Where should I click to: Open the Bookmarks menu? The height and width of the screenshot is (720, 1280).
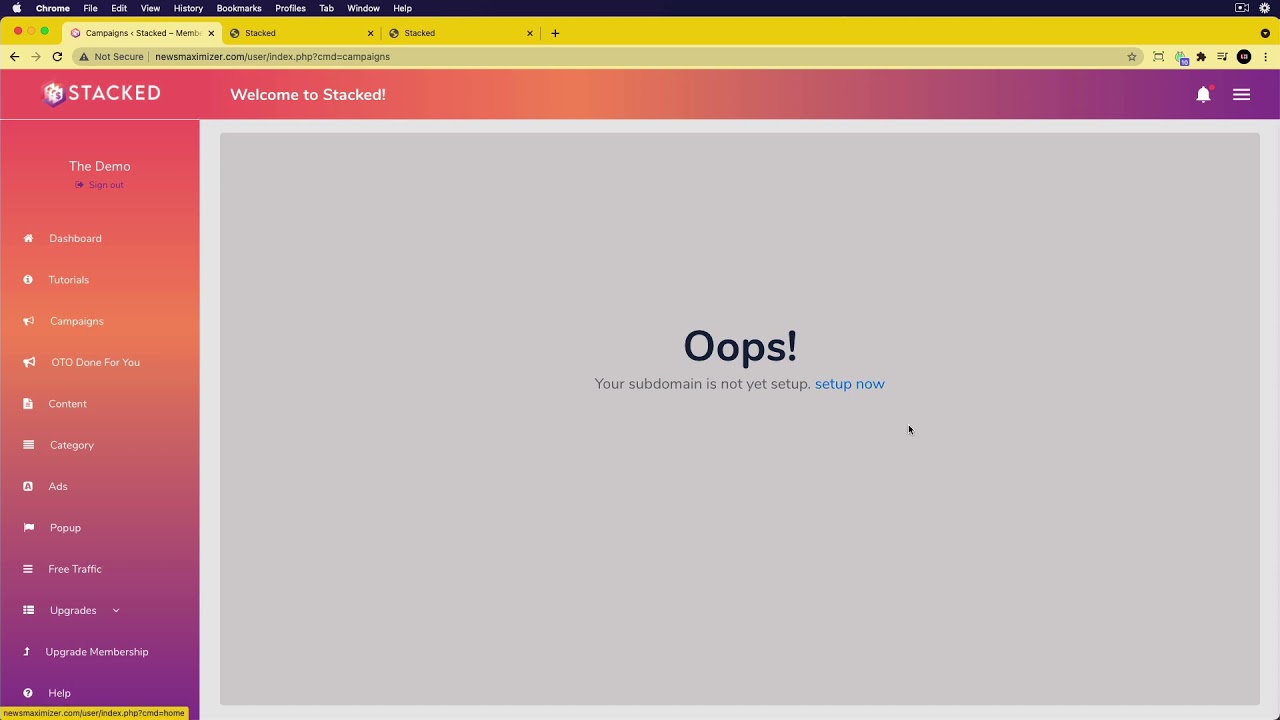(239, 8)
